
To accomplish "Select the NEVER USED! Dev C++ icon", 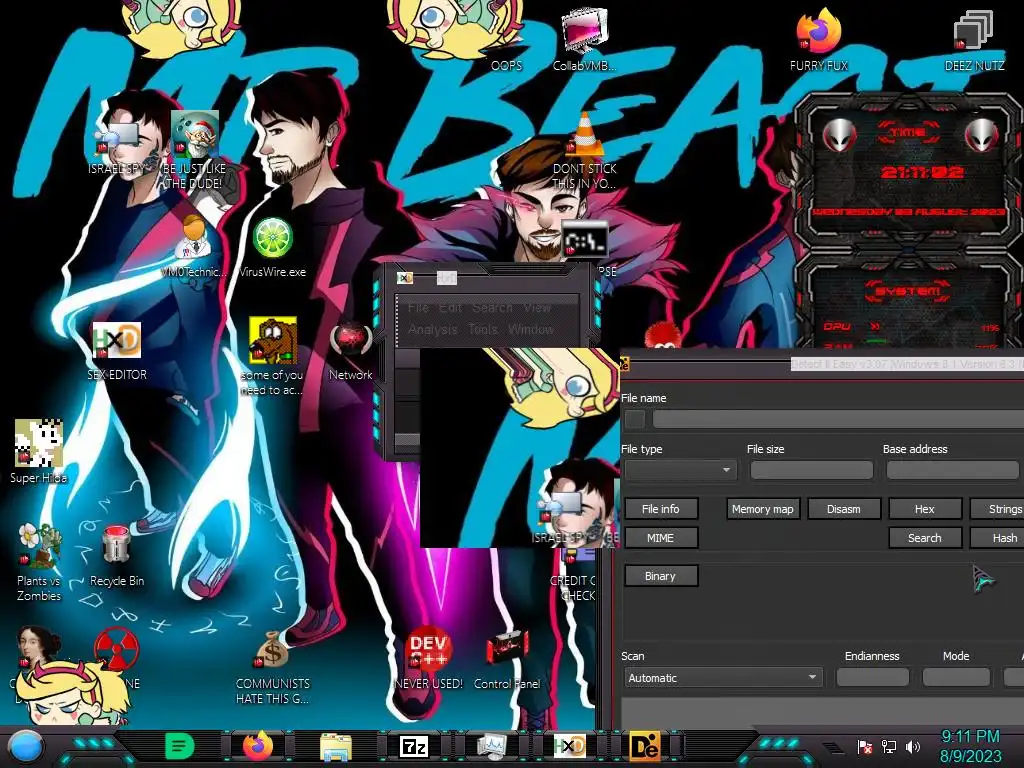I will pyautogui.click(x=428, y=658).
